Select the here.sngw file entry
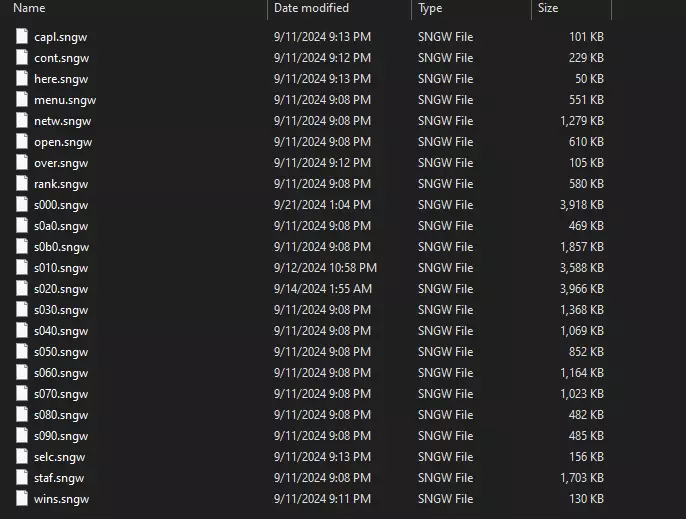The width and height of the screenshot is (686, 519). [x=61, y=79]
